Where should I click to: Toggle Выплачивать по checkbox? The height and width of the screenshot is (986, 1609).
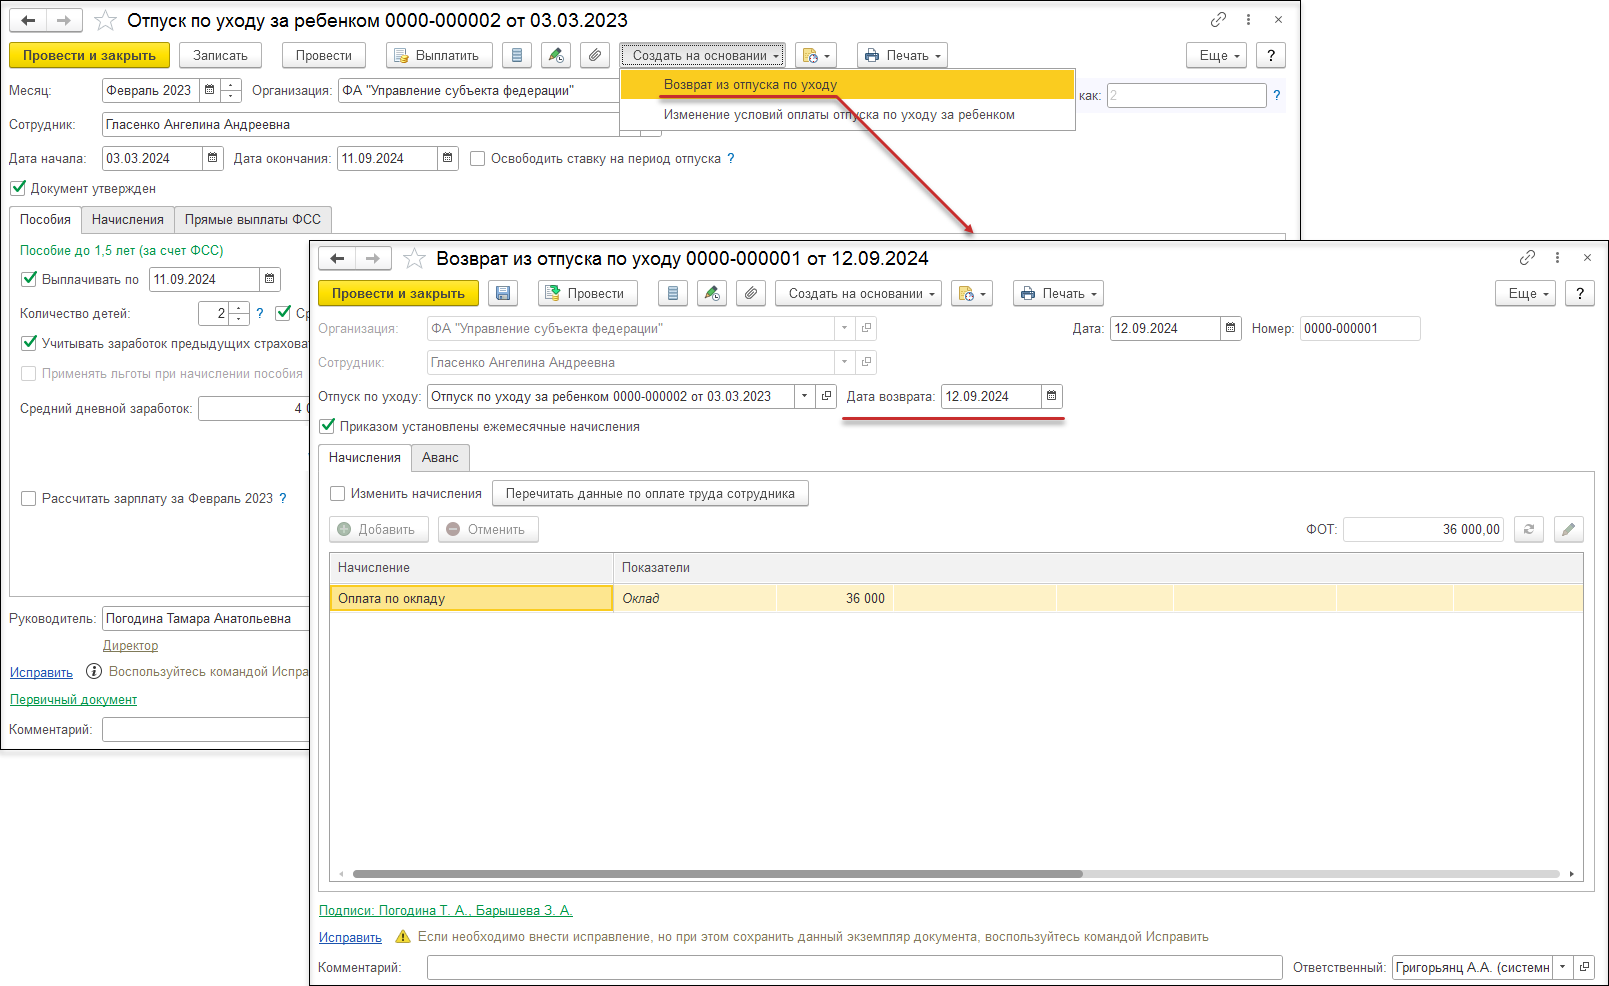click(x=29, y=279)
